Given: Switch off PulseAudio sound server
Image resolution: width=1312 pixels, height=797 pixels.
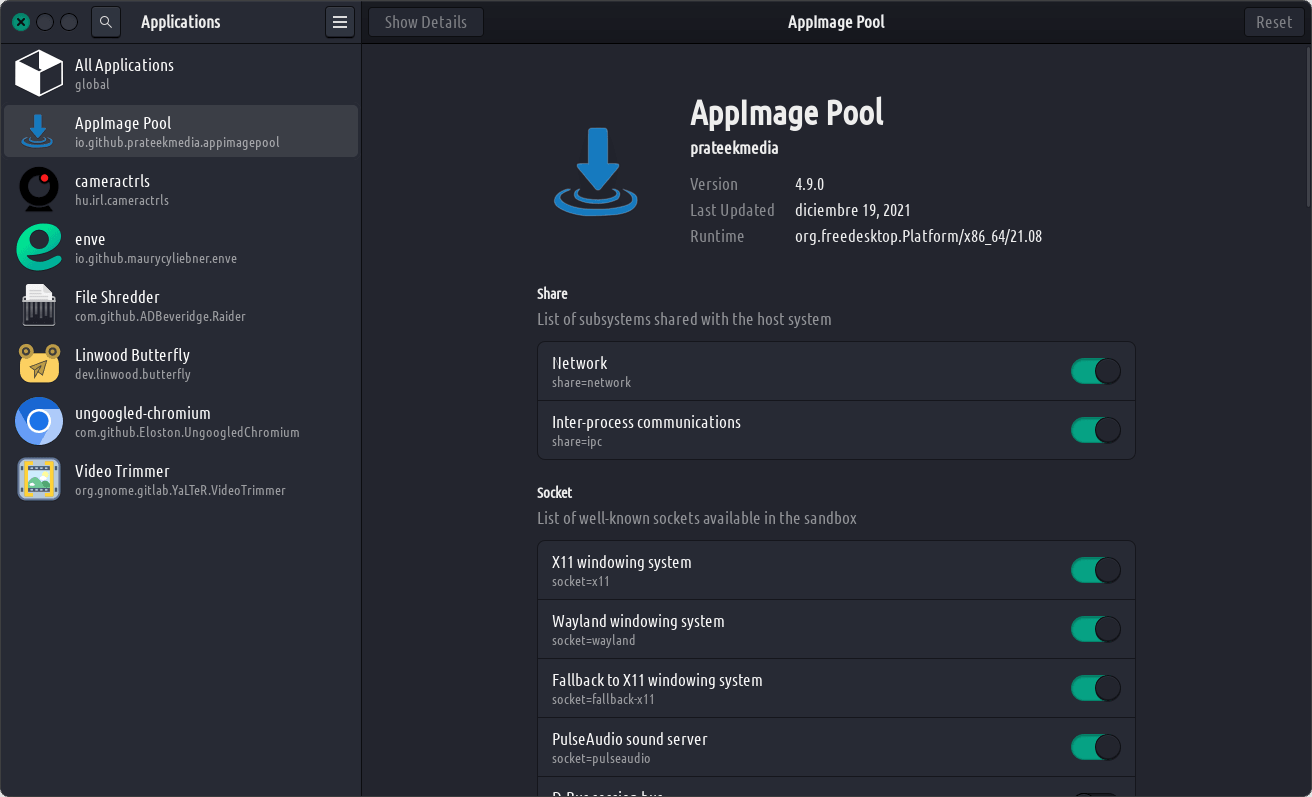Looking at the screenshot, I should (x=1095, y=748).
